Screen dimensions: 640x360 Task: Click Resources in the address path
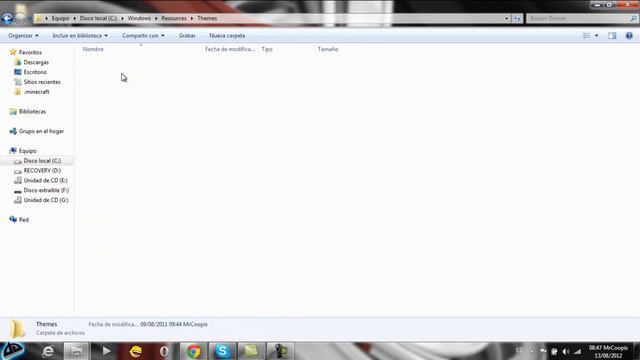point(174,18)
